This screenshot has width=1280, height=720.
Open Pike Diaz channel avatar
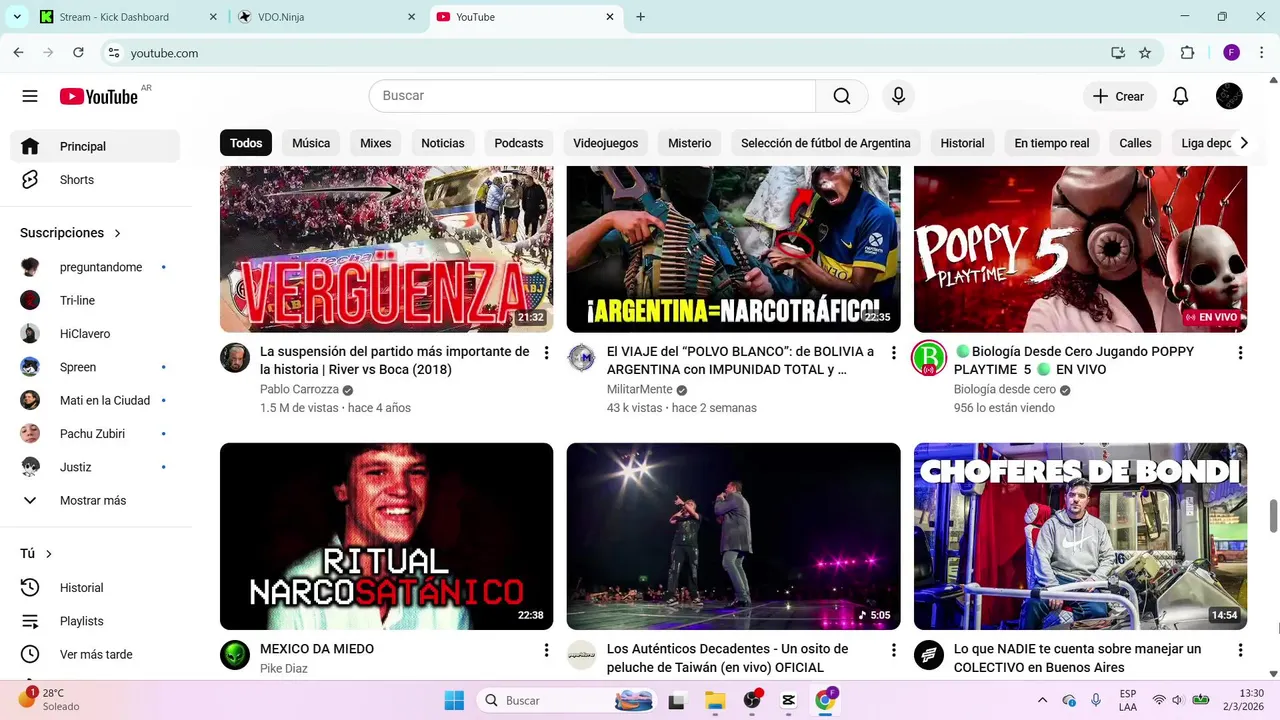click(235, 655)
